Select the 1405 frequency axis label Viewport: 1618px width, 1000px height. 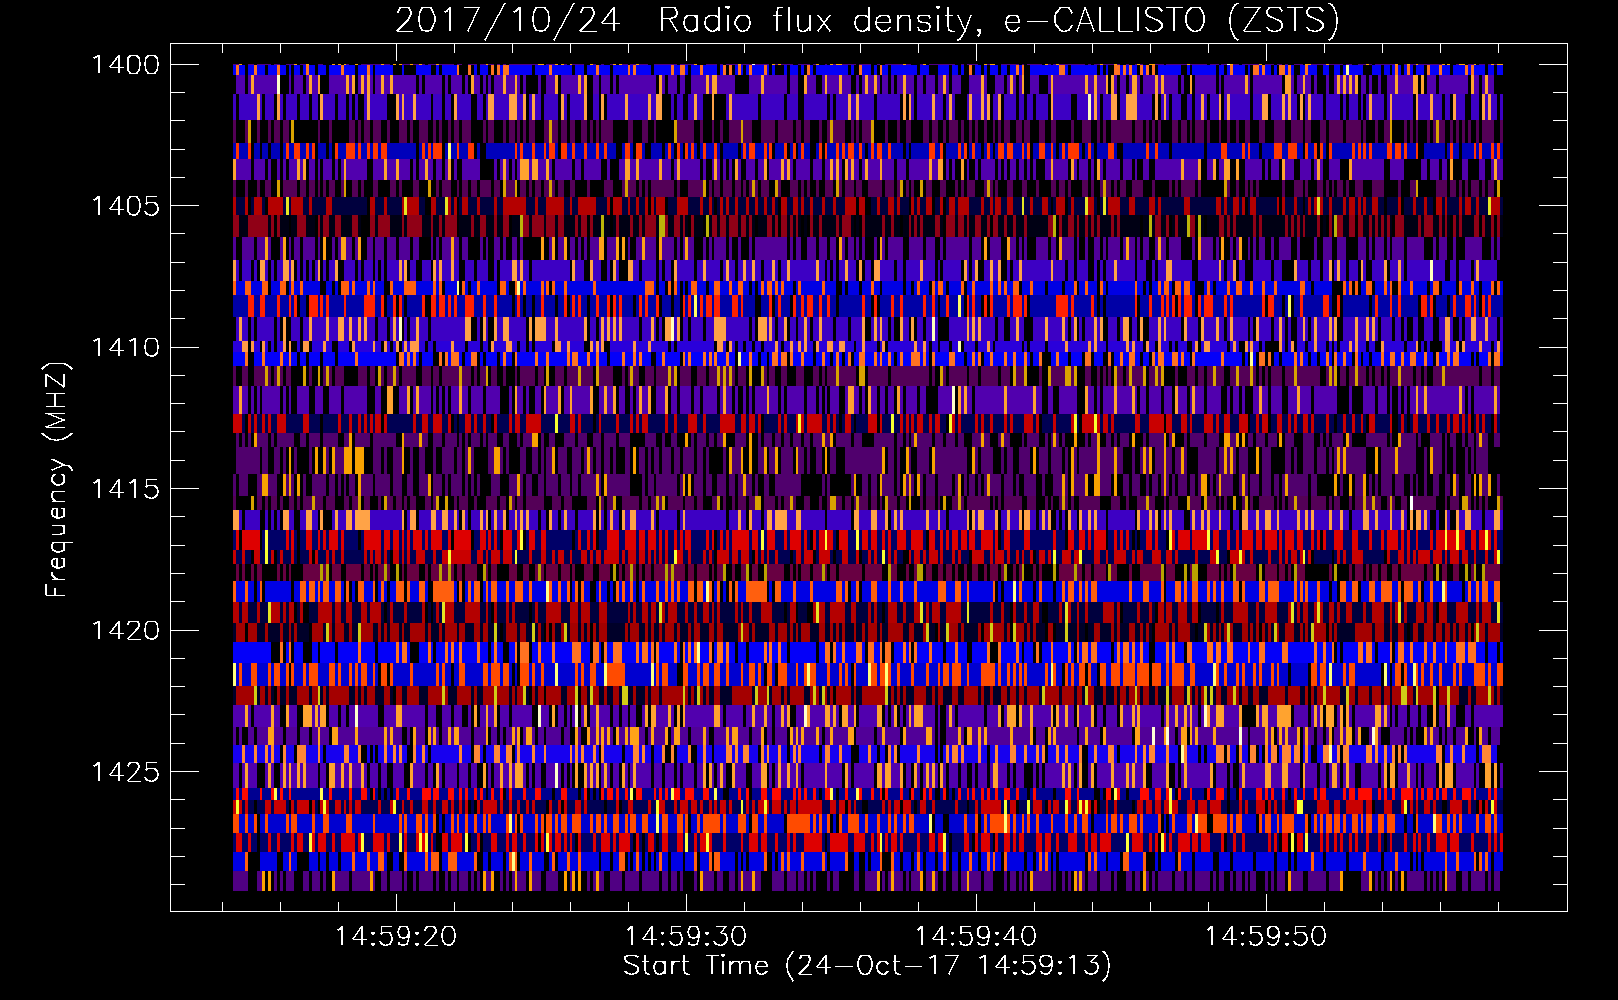click(125, 206)
